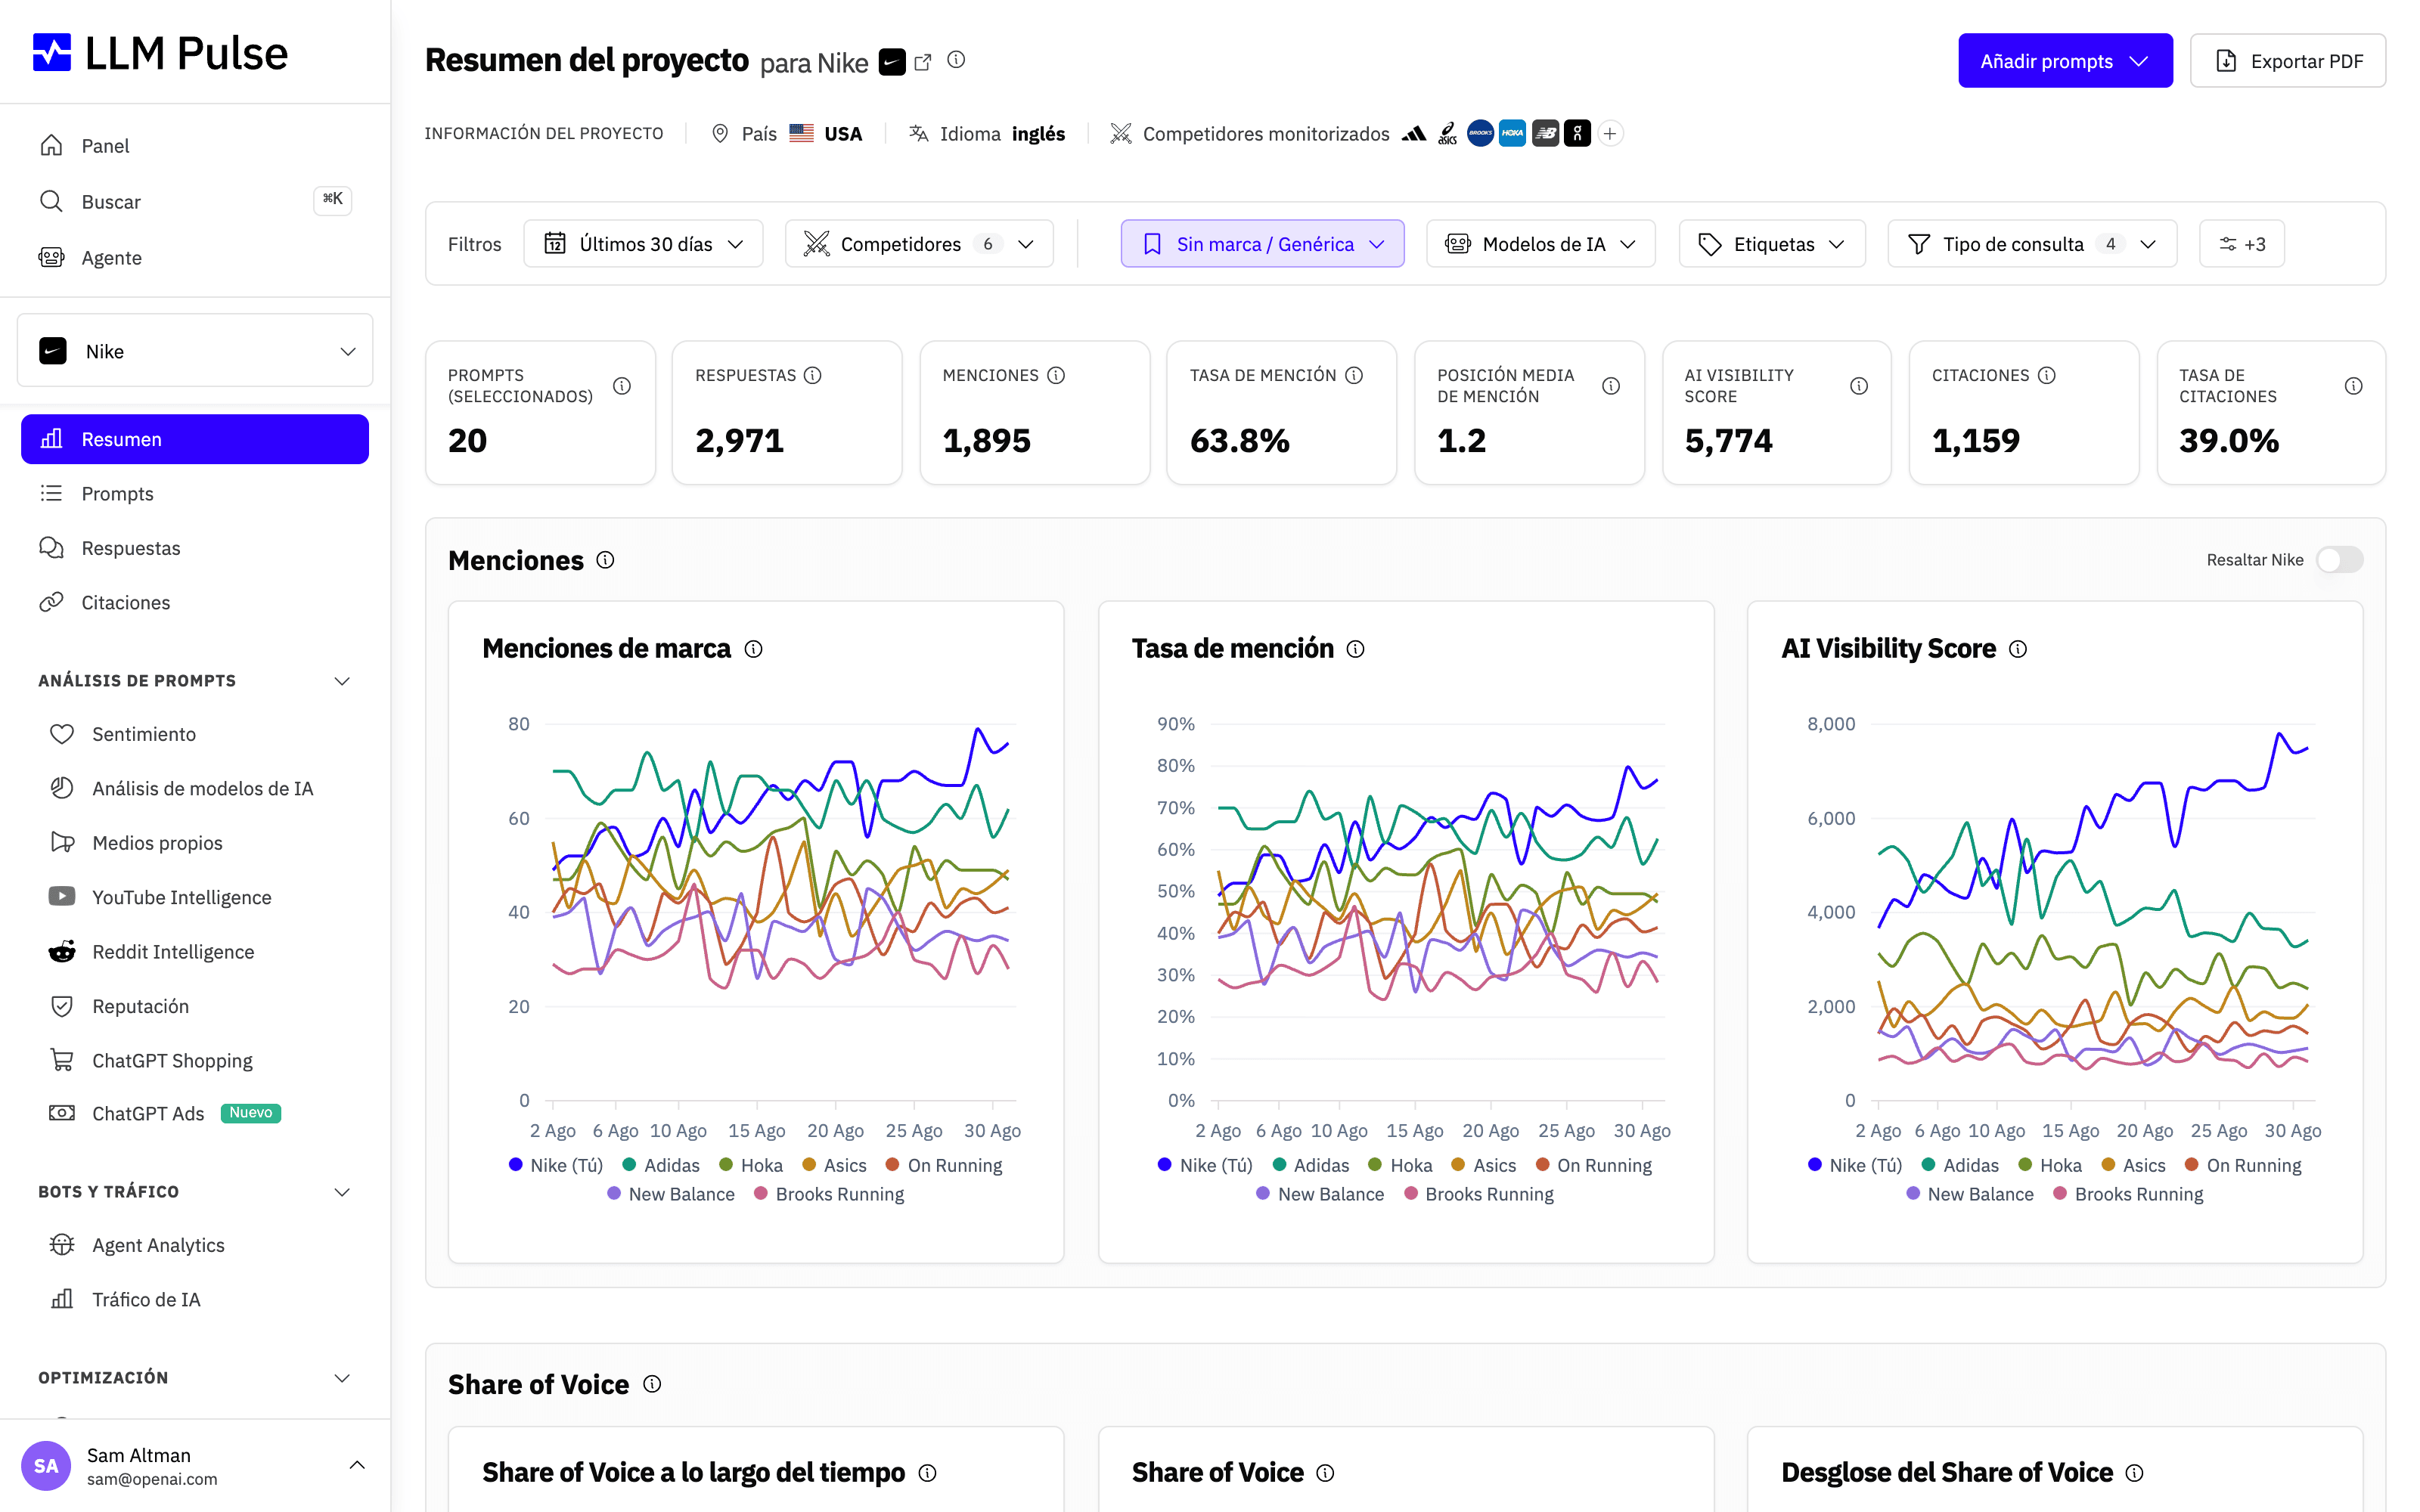Viewport: 2420px width, 1512px height.
Task: Open Sentimiento analysis page
Action: point(195,734)
